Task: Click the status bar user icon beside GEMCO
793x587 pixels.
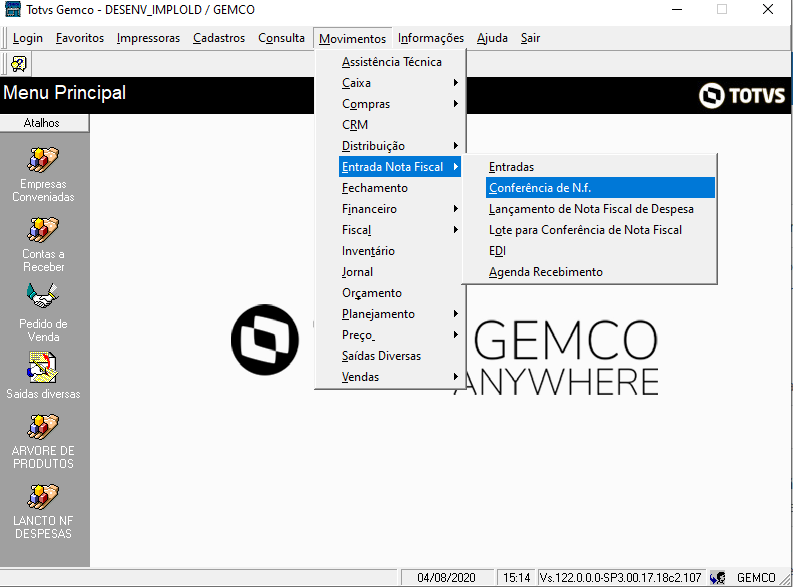Action: [718, 577]
